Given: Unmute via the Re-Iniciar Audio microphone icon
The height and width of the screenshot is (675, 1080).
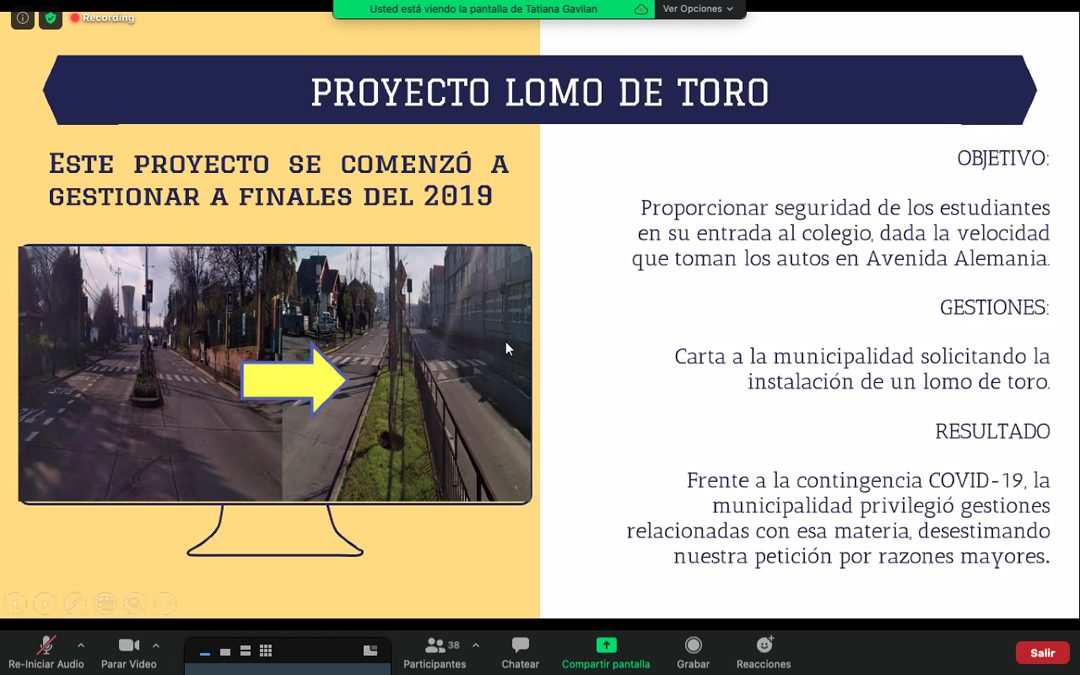Looking at the screenshot, I should [x=46, y=646].
